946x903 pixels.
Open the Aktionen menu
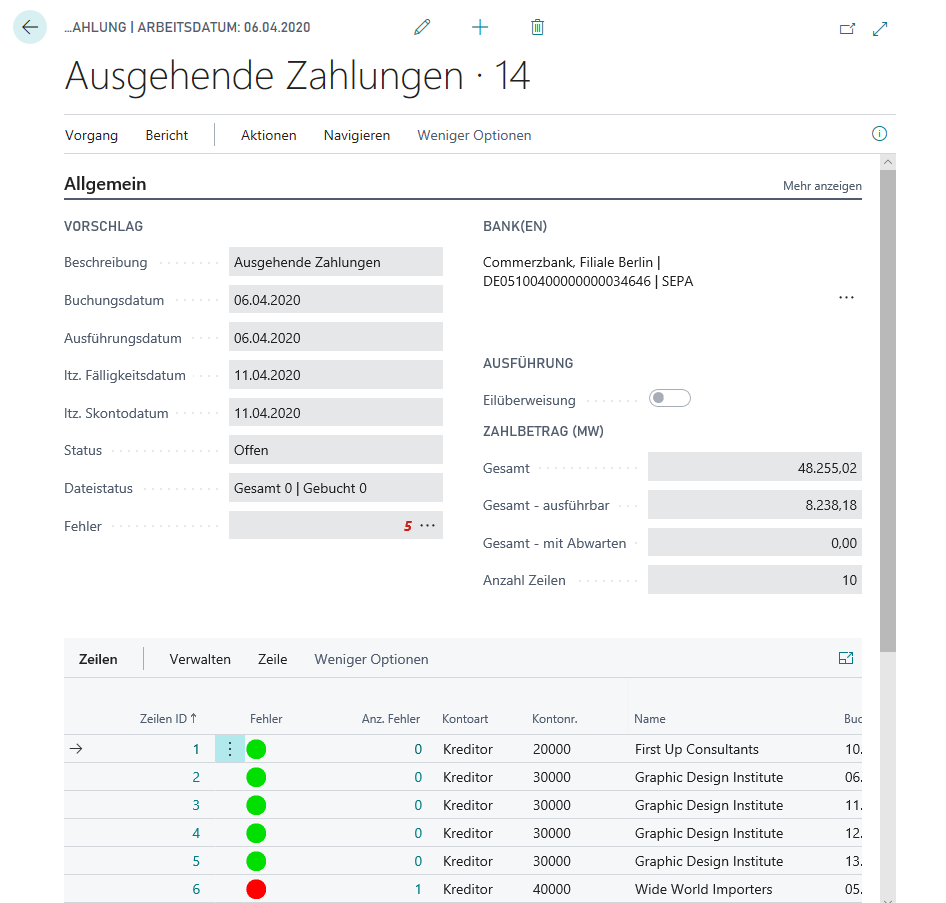(x=268, y=133)
